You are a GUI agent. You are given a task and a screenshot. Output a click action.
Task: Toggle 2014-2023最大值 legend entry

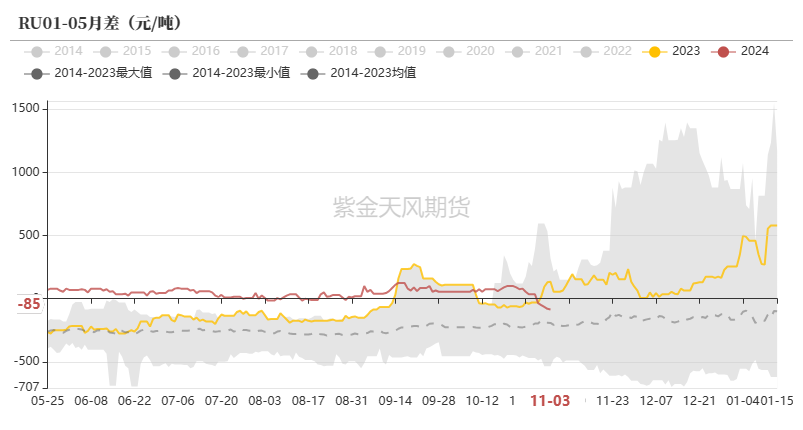(88, 73)
